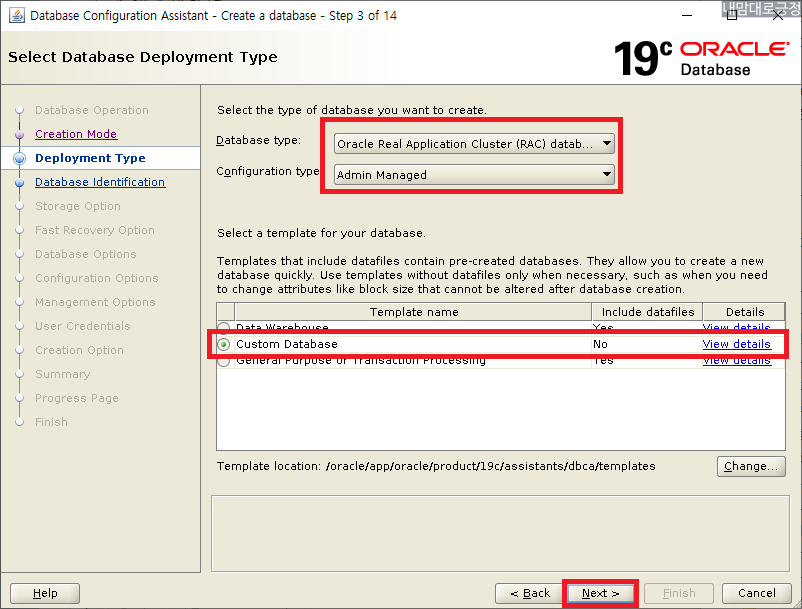Open the Configuration type dropdown
The height and width of the screenshot is (609, 802).
pyautogui.click(x=474, y=174)
